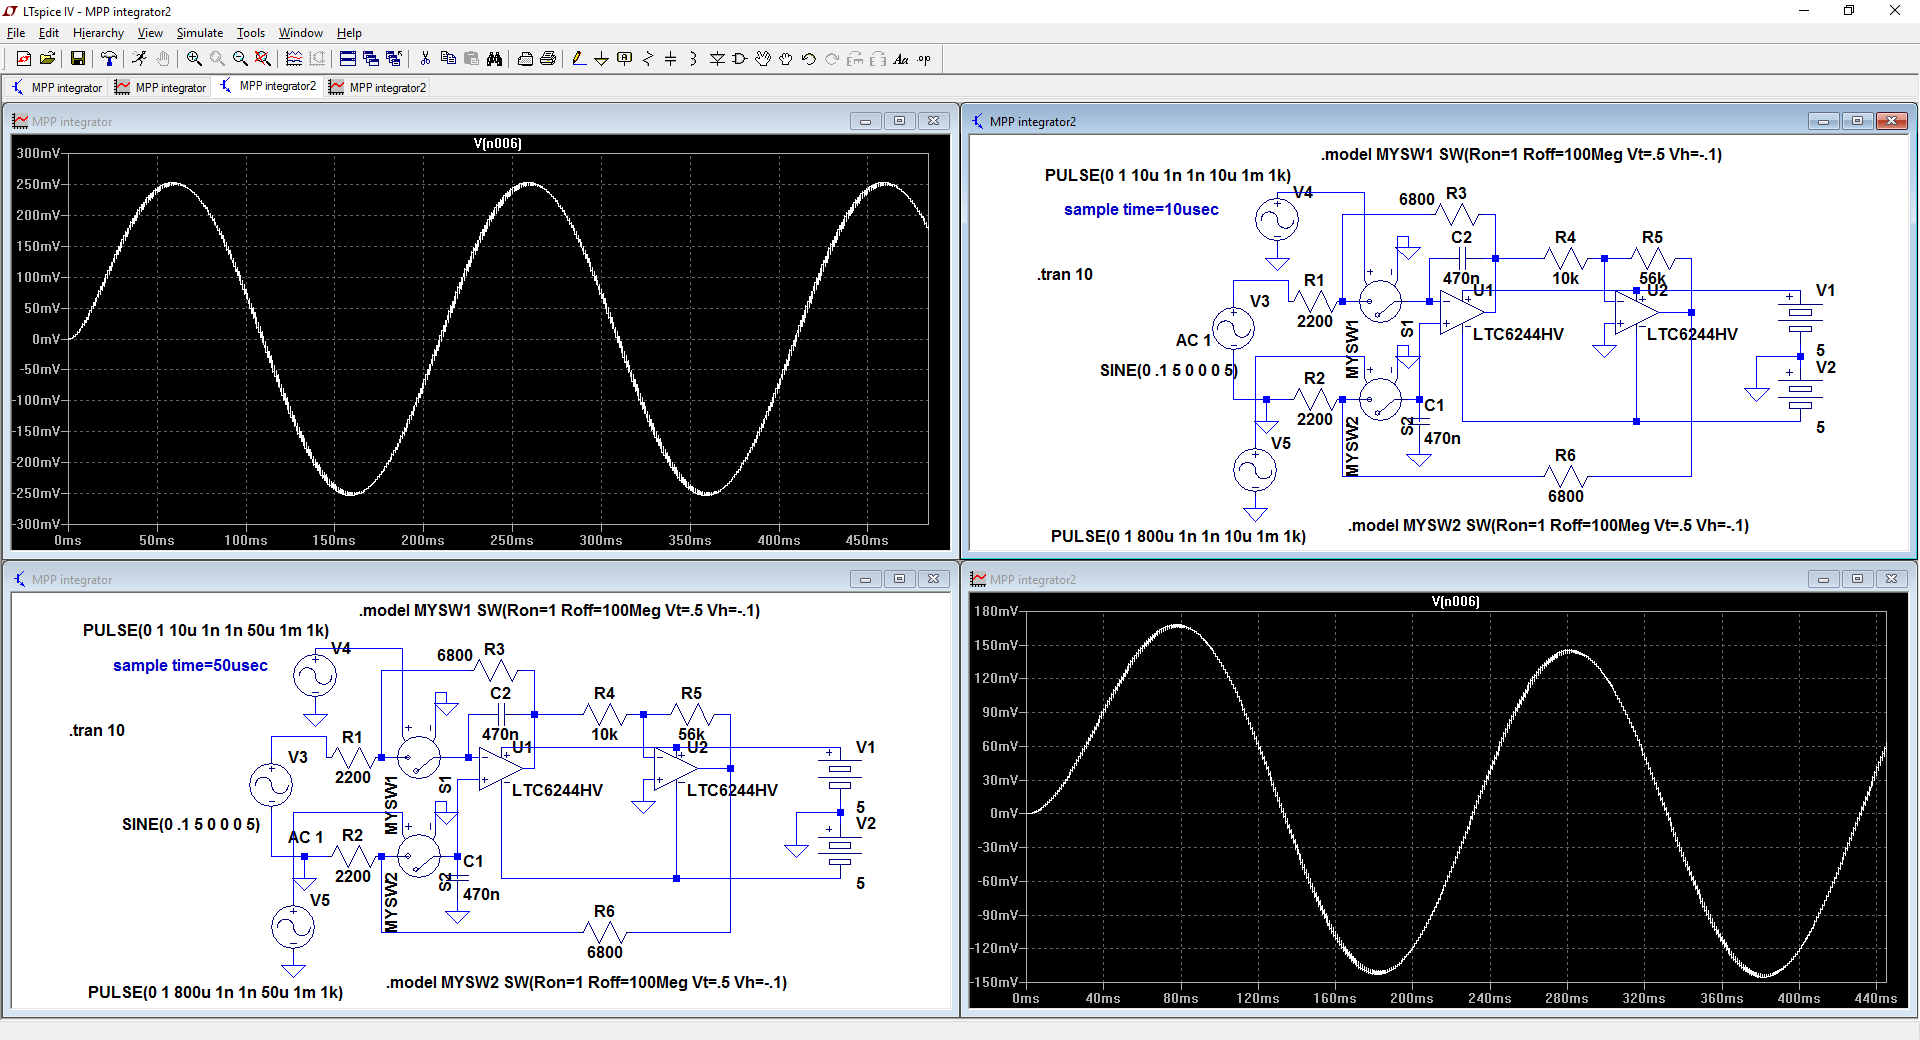Click the Undo arrow icon

(809, 59)
